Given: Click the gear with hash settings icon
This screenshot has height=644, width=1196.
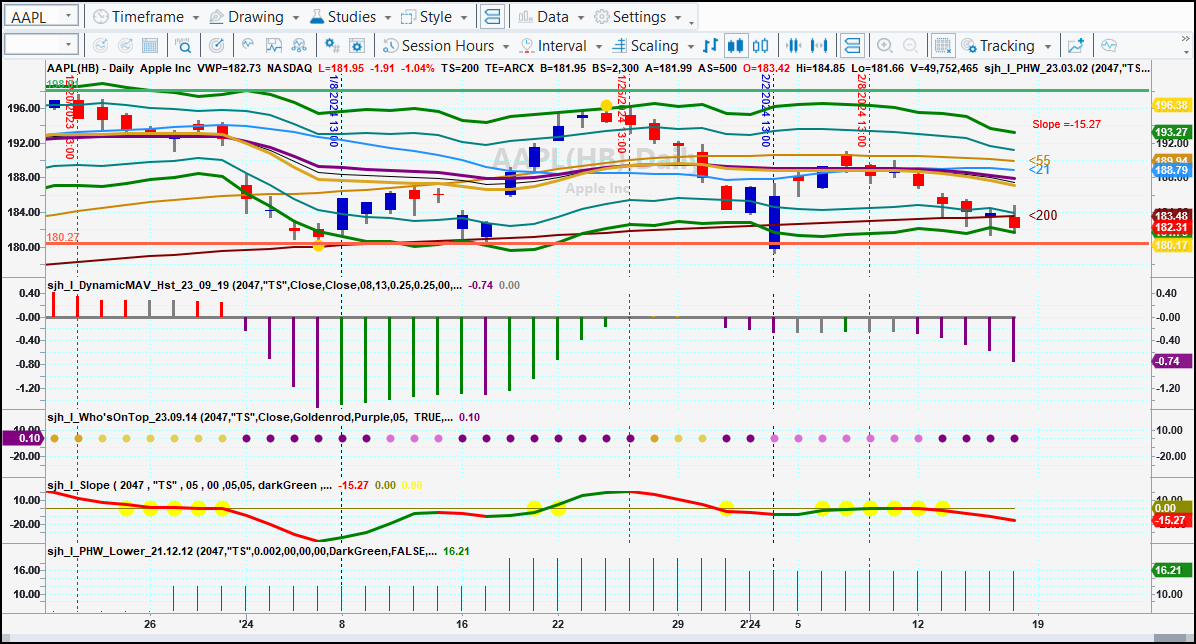Looking at the screenshot, I should pyautogui.click(x=332, y=46).
